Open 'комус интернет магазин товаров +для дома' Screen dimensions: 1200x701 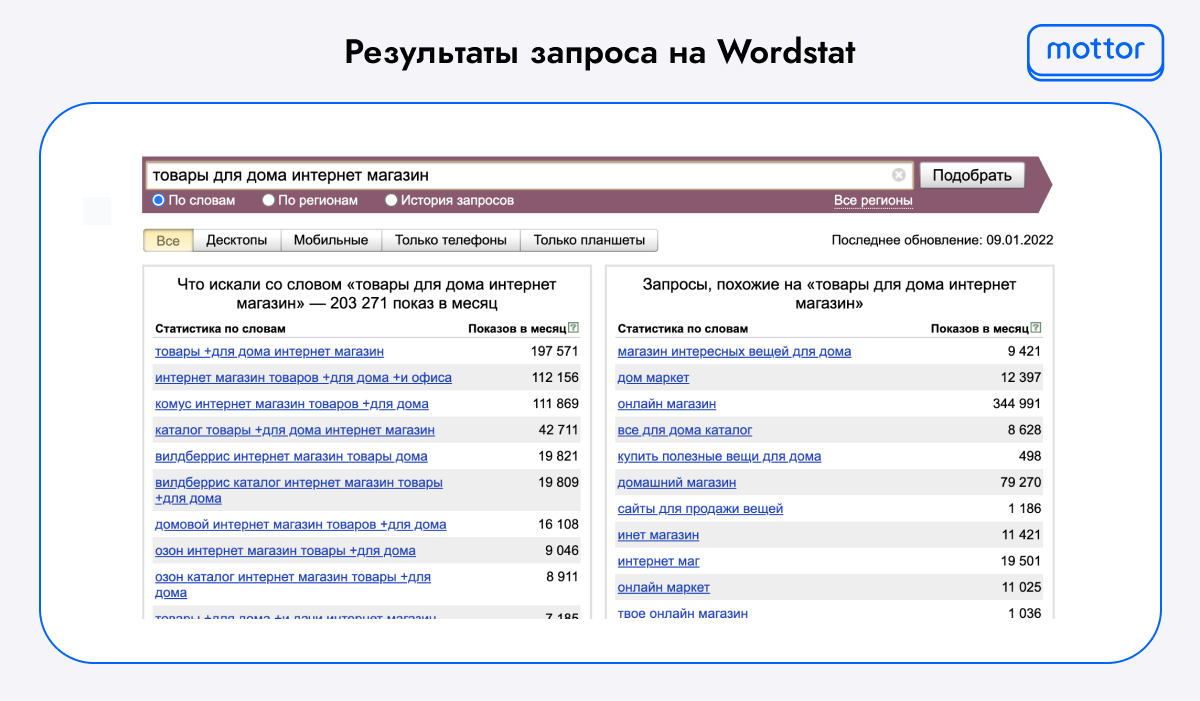[x=292, y=404]
